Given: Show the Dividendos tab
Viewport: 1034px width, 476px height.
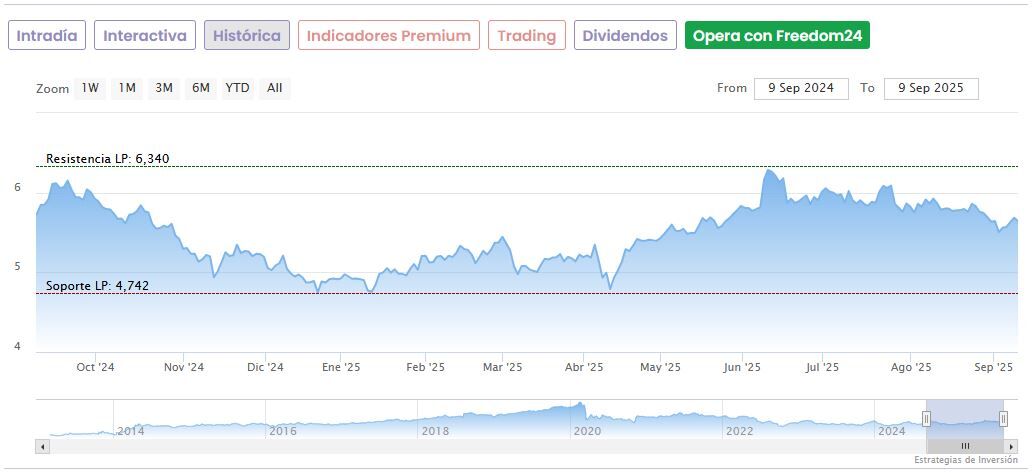Looking at the screenshot, I should (x=625, y=36).
